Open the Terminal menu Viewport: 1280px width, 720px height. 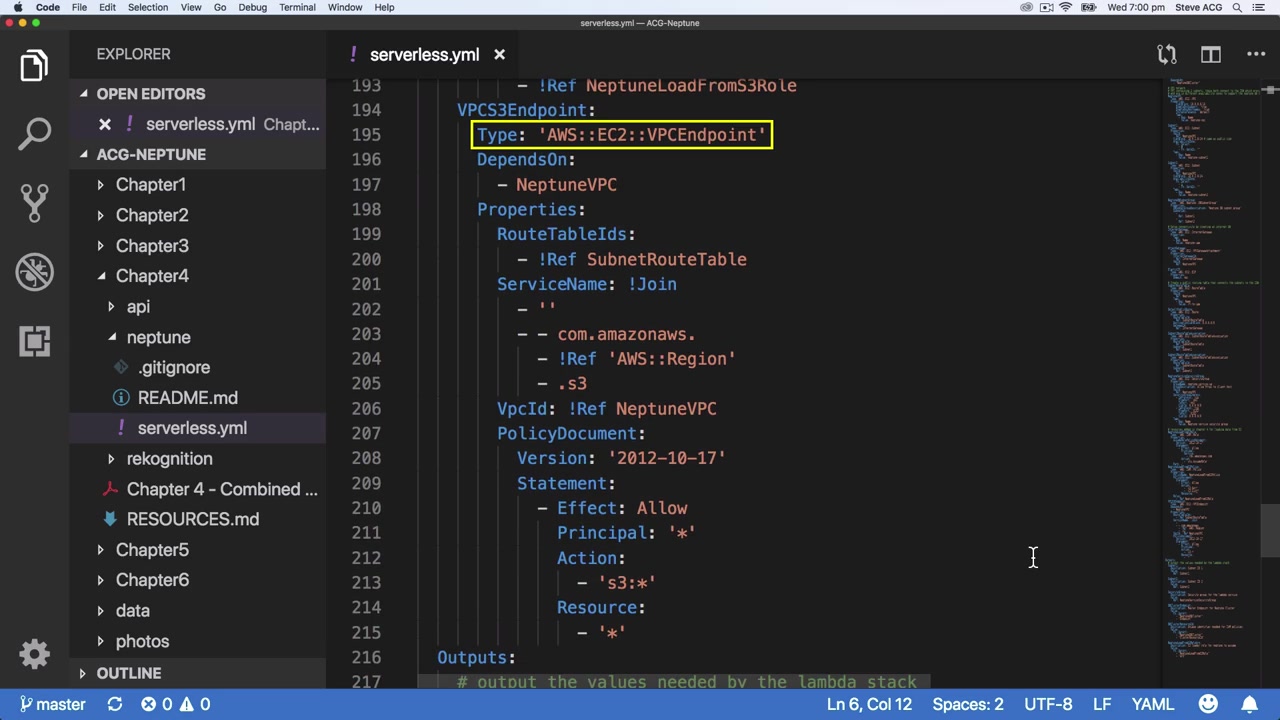pos(297,7)
